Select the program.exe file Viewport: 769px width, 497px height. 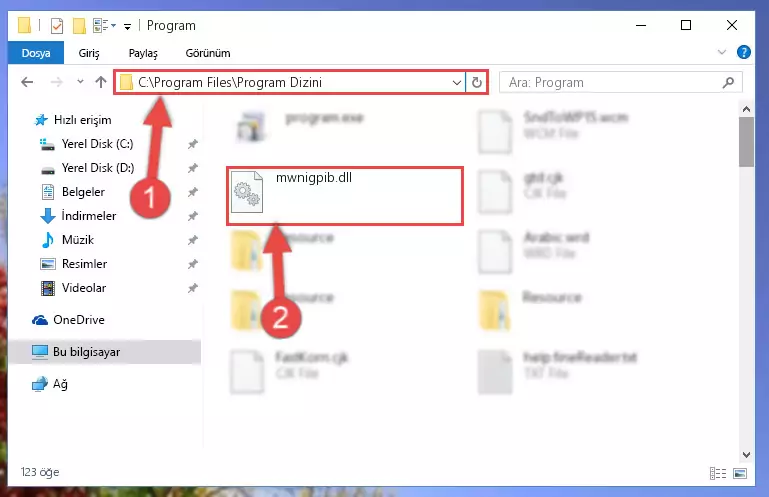[x=300, y=126]
